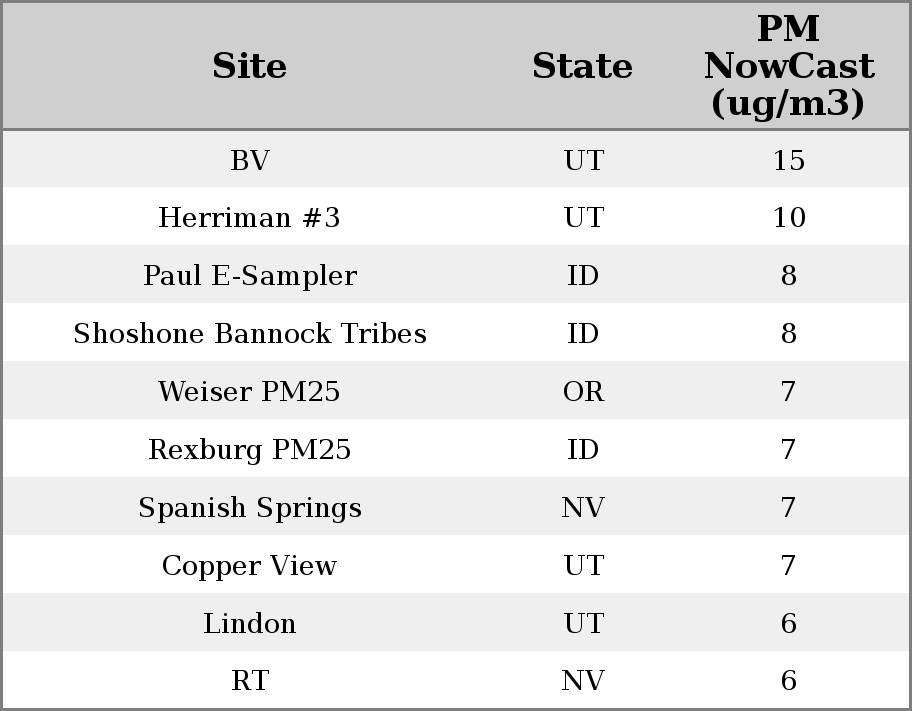912x711 pixels.
Task: Select the Lindon site entry
Action: coord(250,624)
